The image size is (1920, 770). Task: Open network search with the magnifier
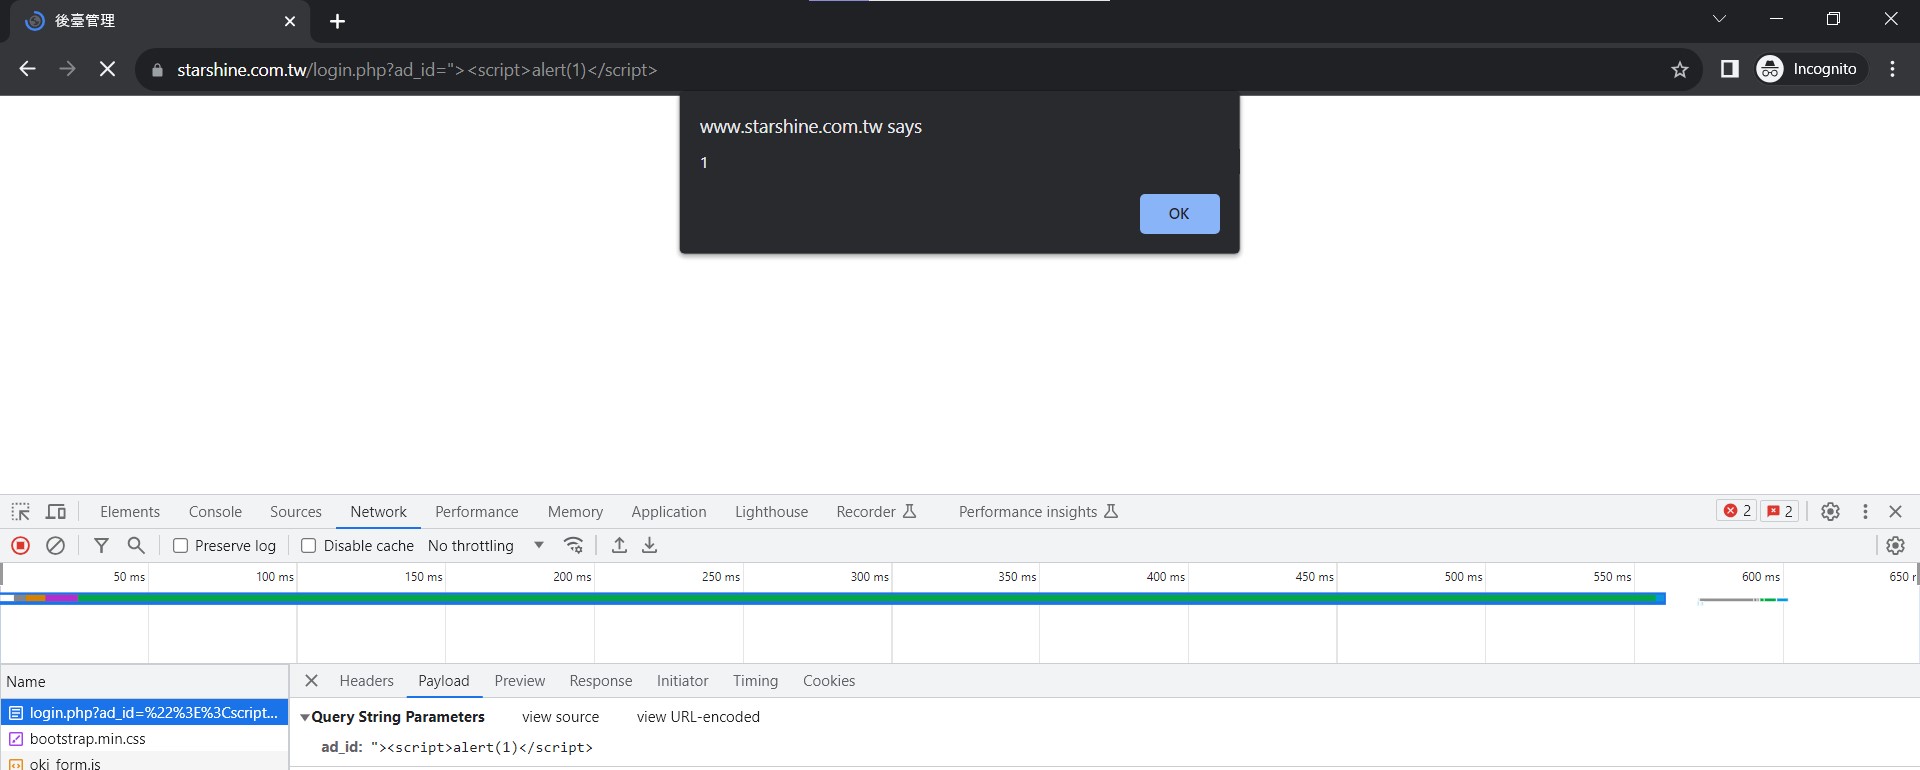136,545
